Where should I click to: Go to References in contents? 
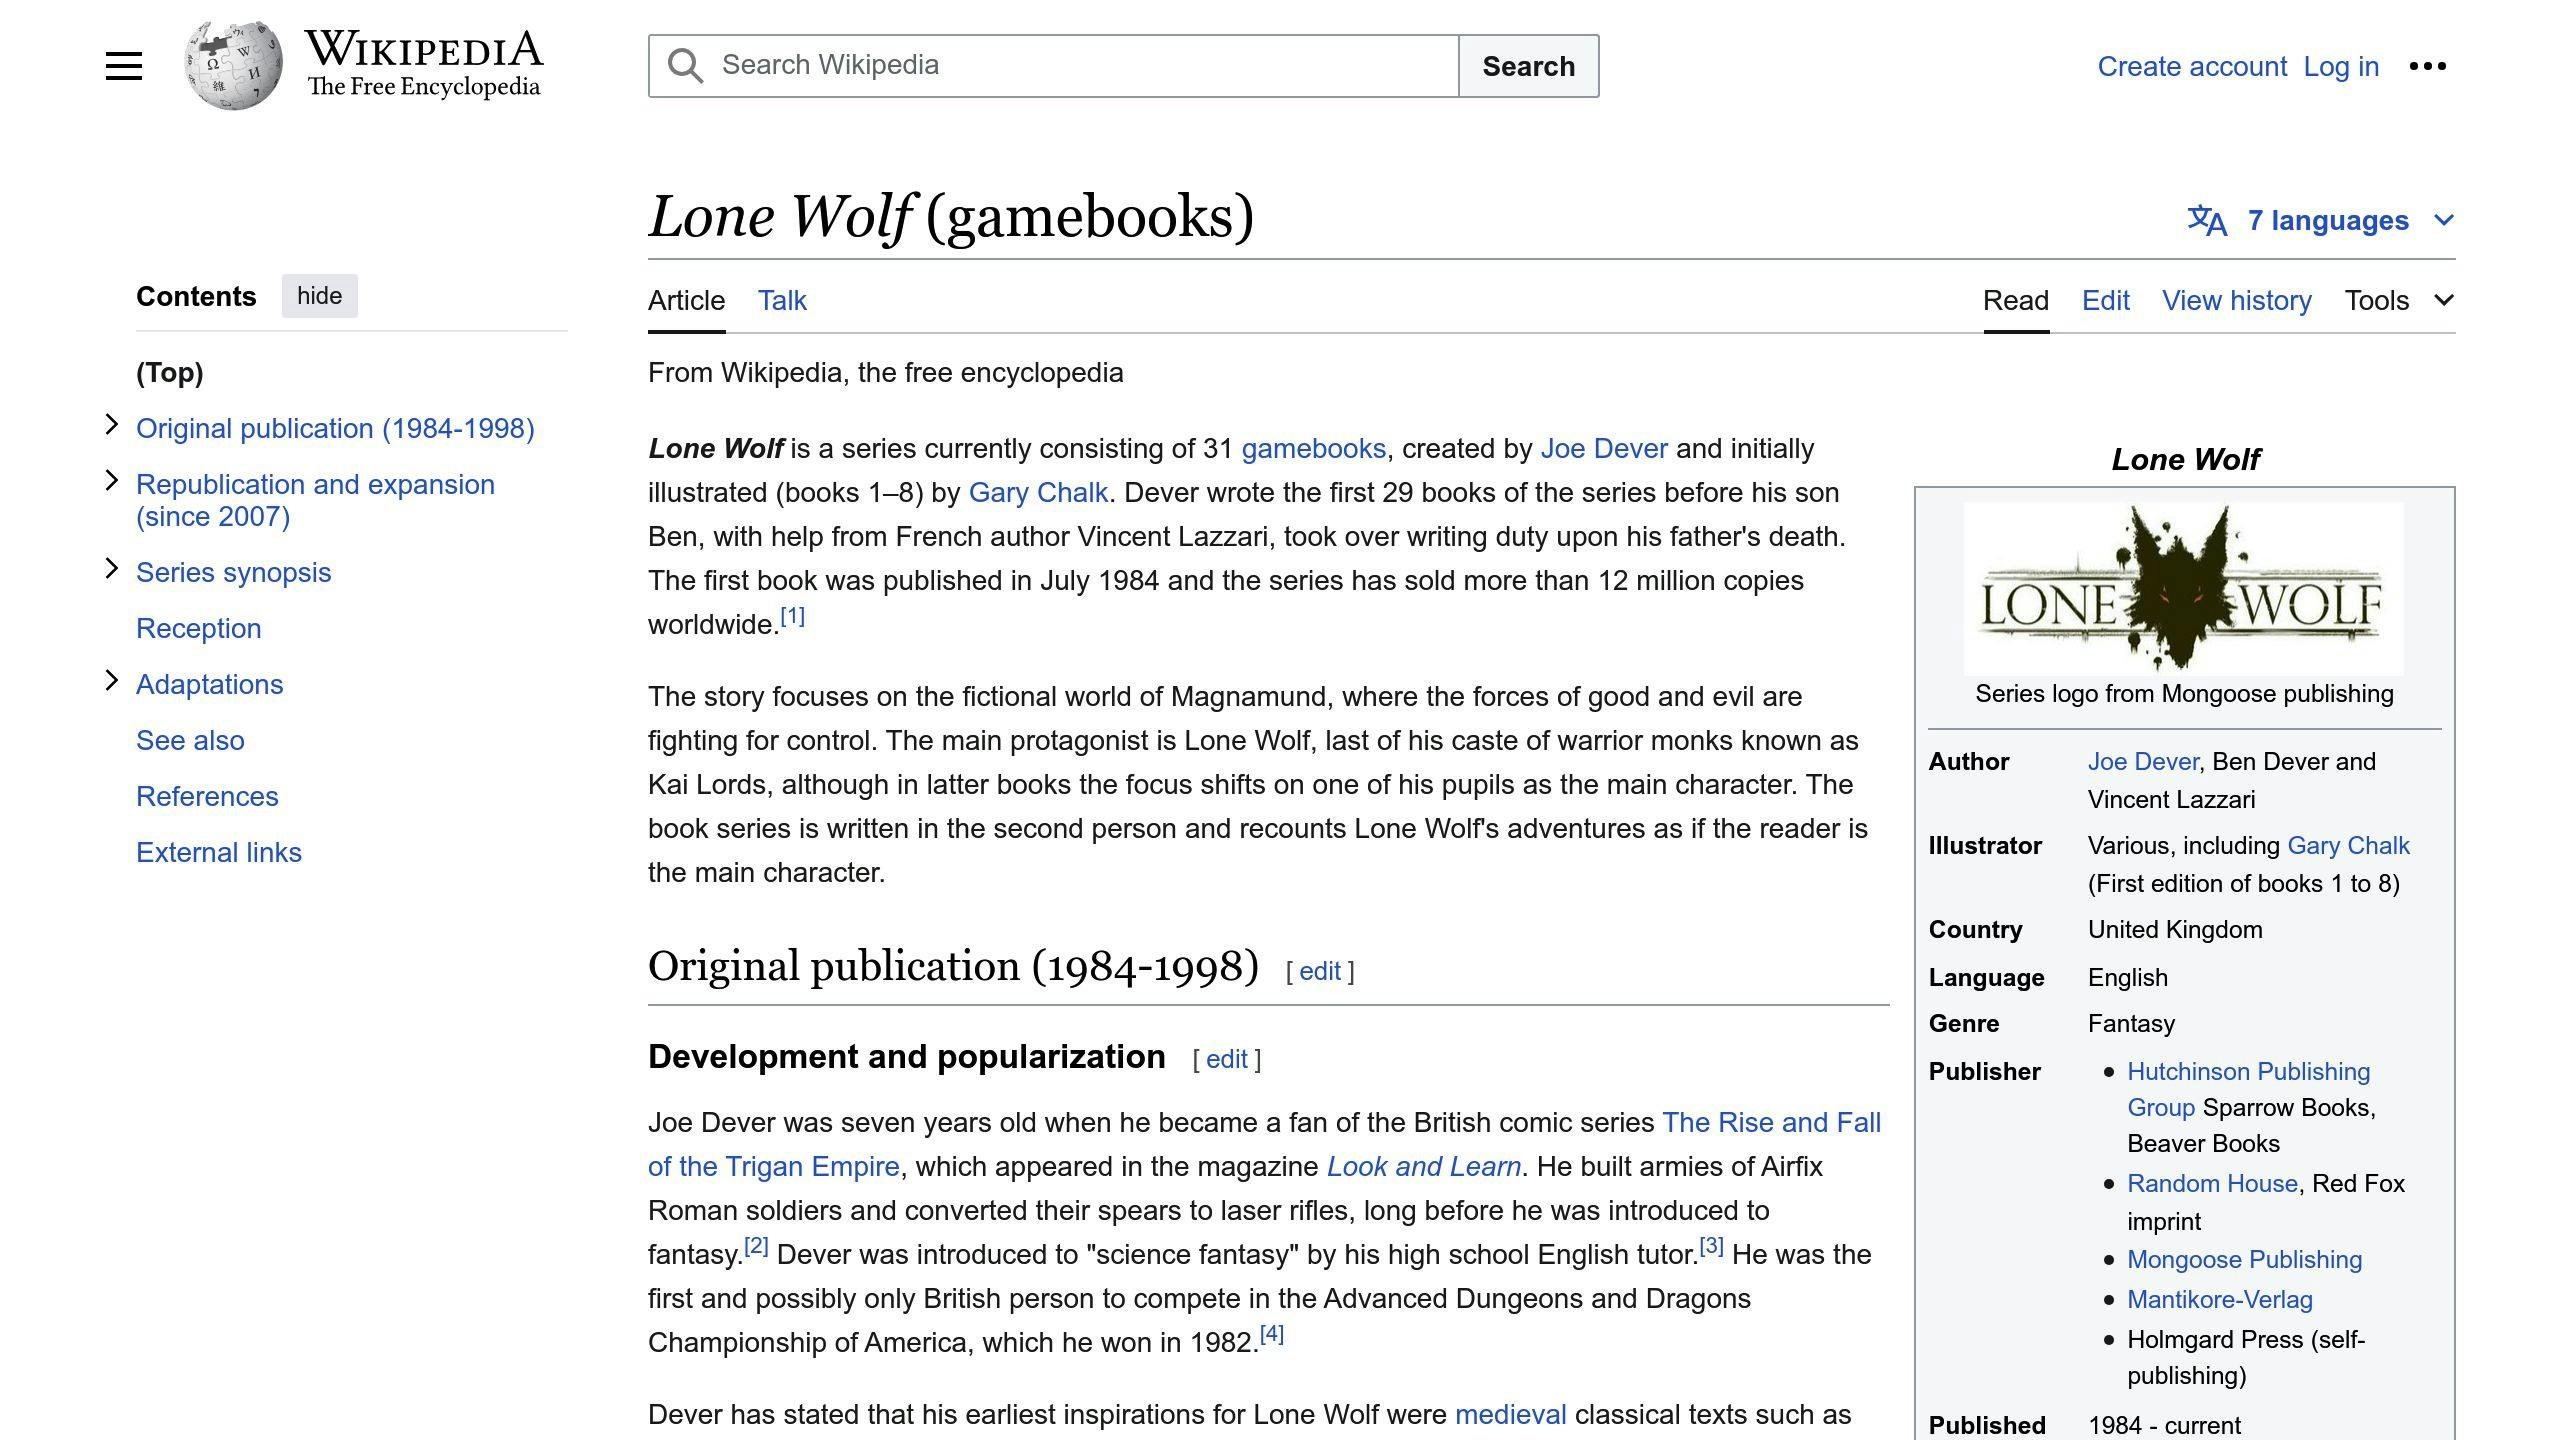(x=207, y=796)
